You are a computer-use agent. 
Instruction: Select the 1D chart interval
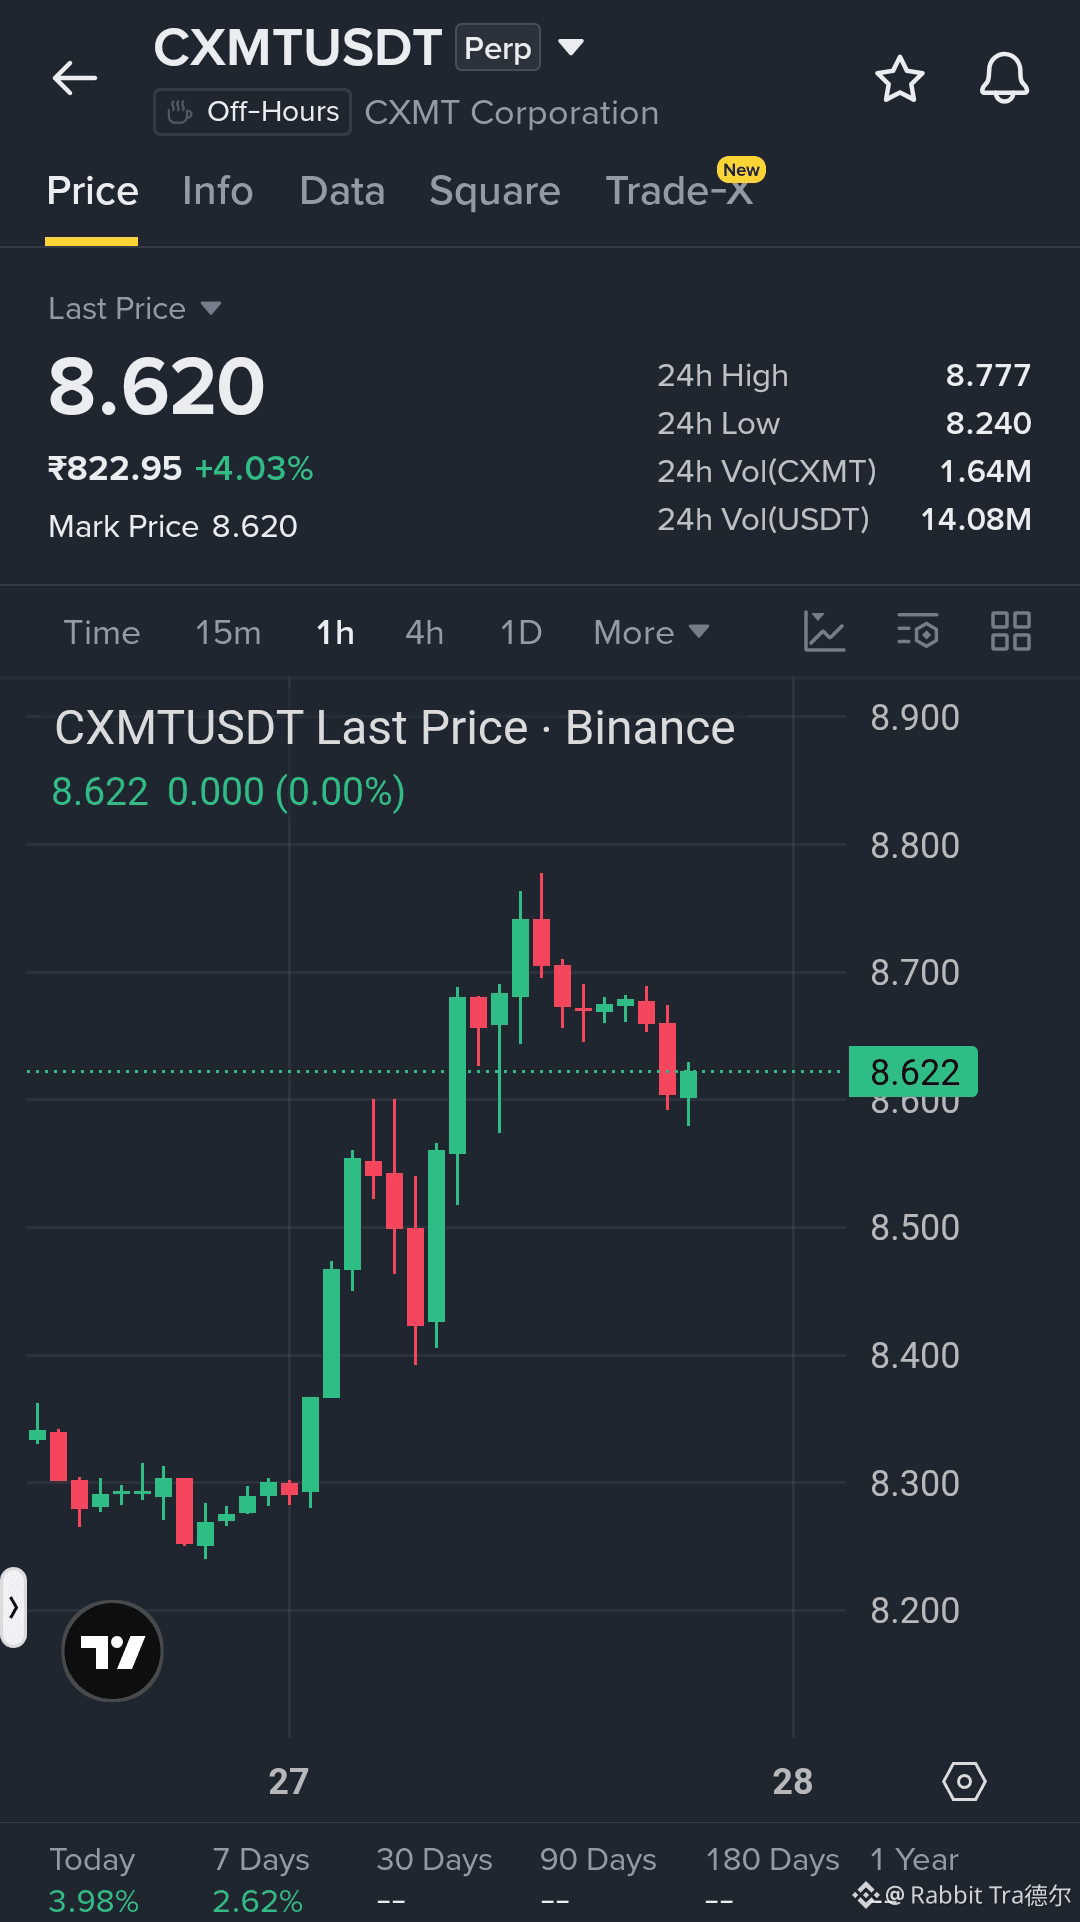pyautogui.click(x=521, y=632)
